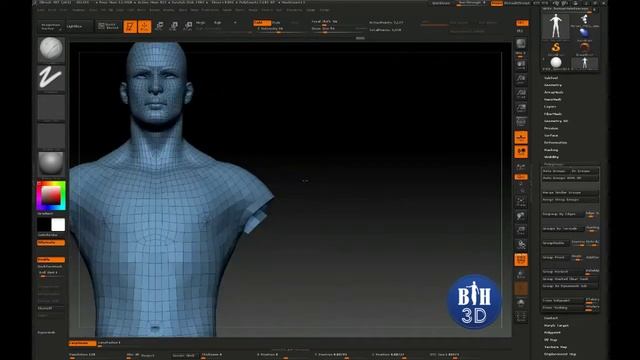This screenshot has width=640, height=360.
Task: Click Scale view icon in right shelf
Action: pos(521,230)
